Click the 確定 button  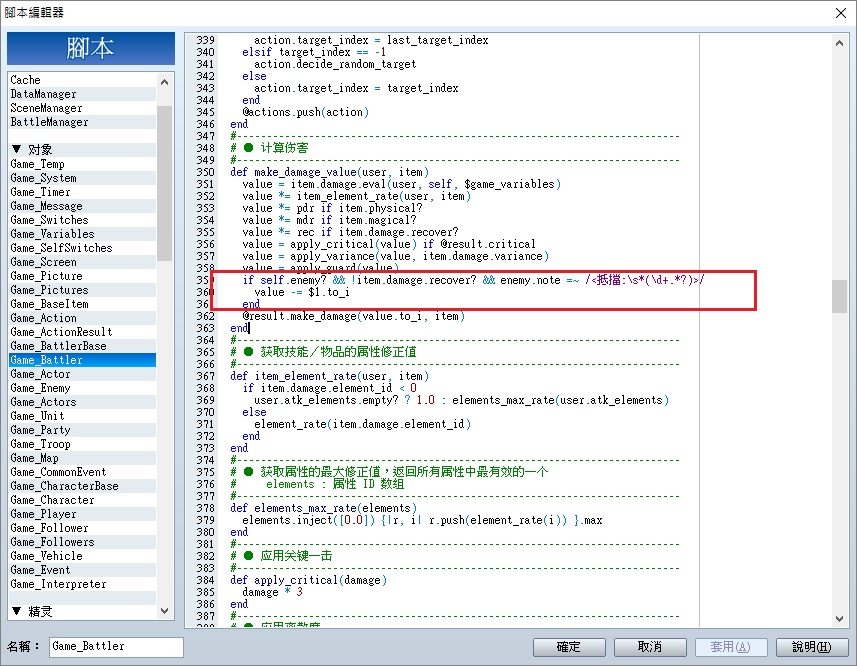pyautogui.click(x=568, y=647)
